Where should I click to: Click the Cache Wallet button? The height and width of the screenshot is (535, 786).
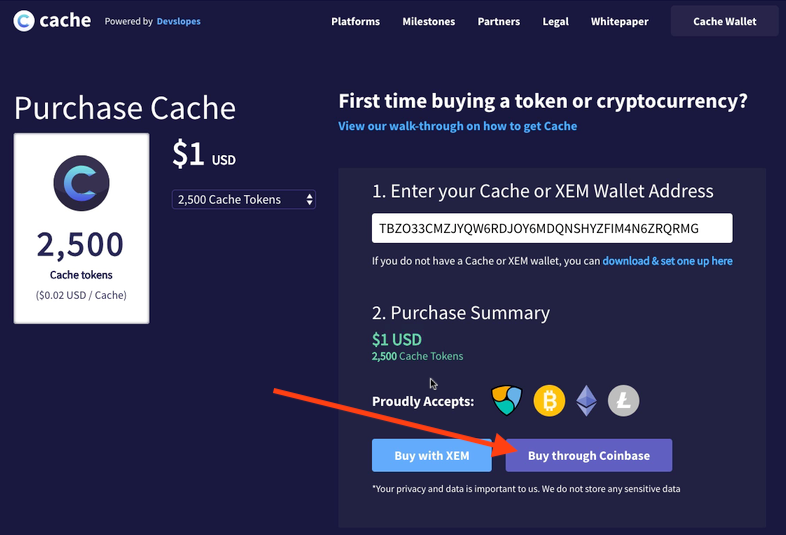point(725,21)
